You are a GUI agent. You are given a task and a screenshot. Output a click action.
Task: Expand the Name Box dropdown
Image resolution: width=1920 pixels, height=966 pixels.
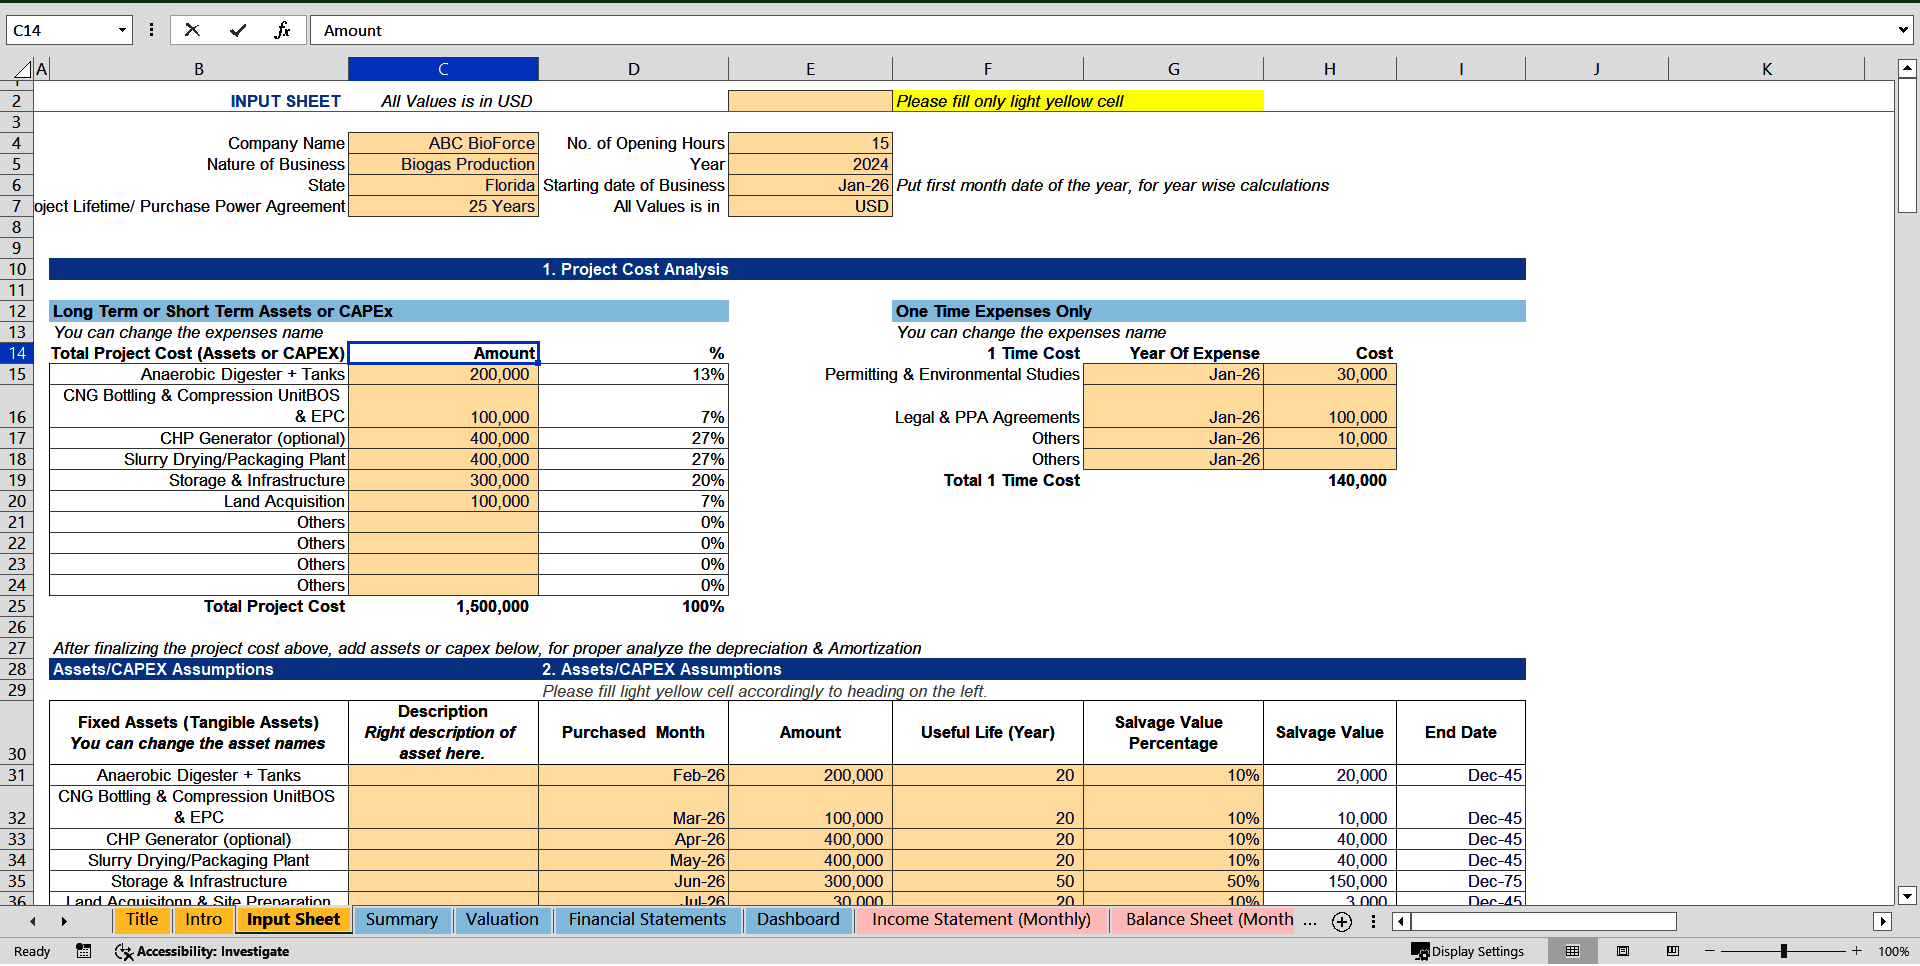[122, 30]
